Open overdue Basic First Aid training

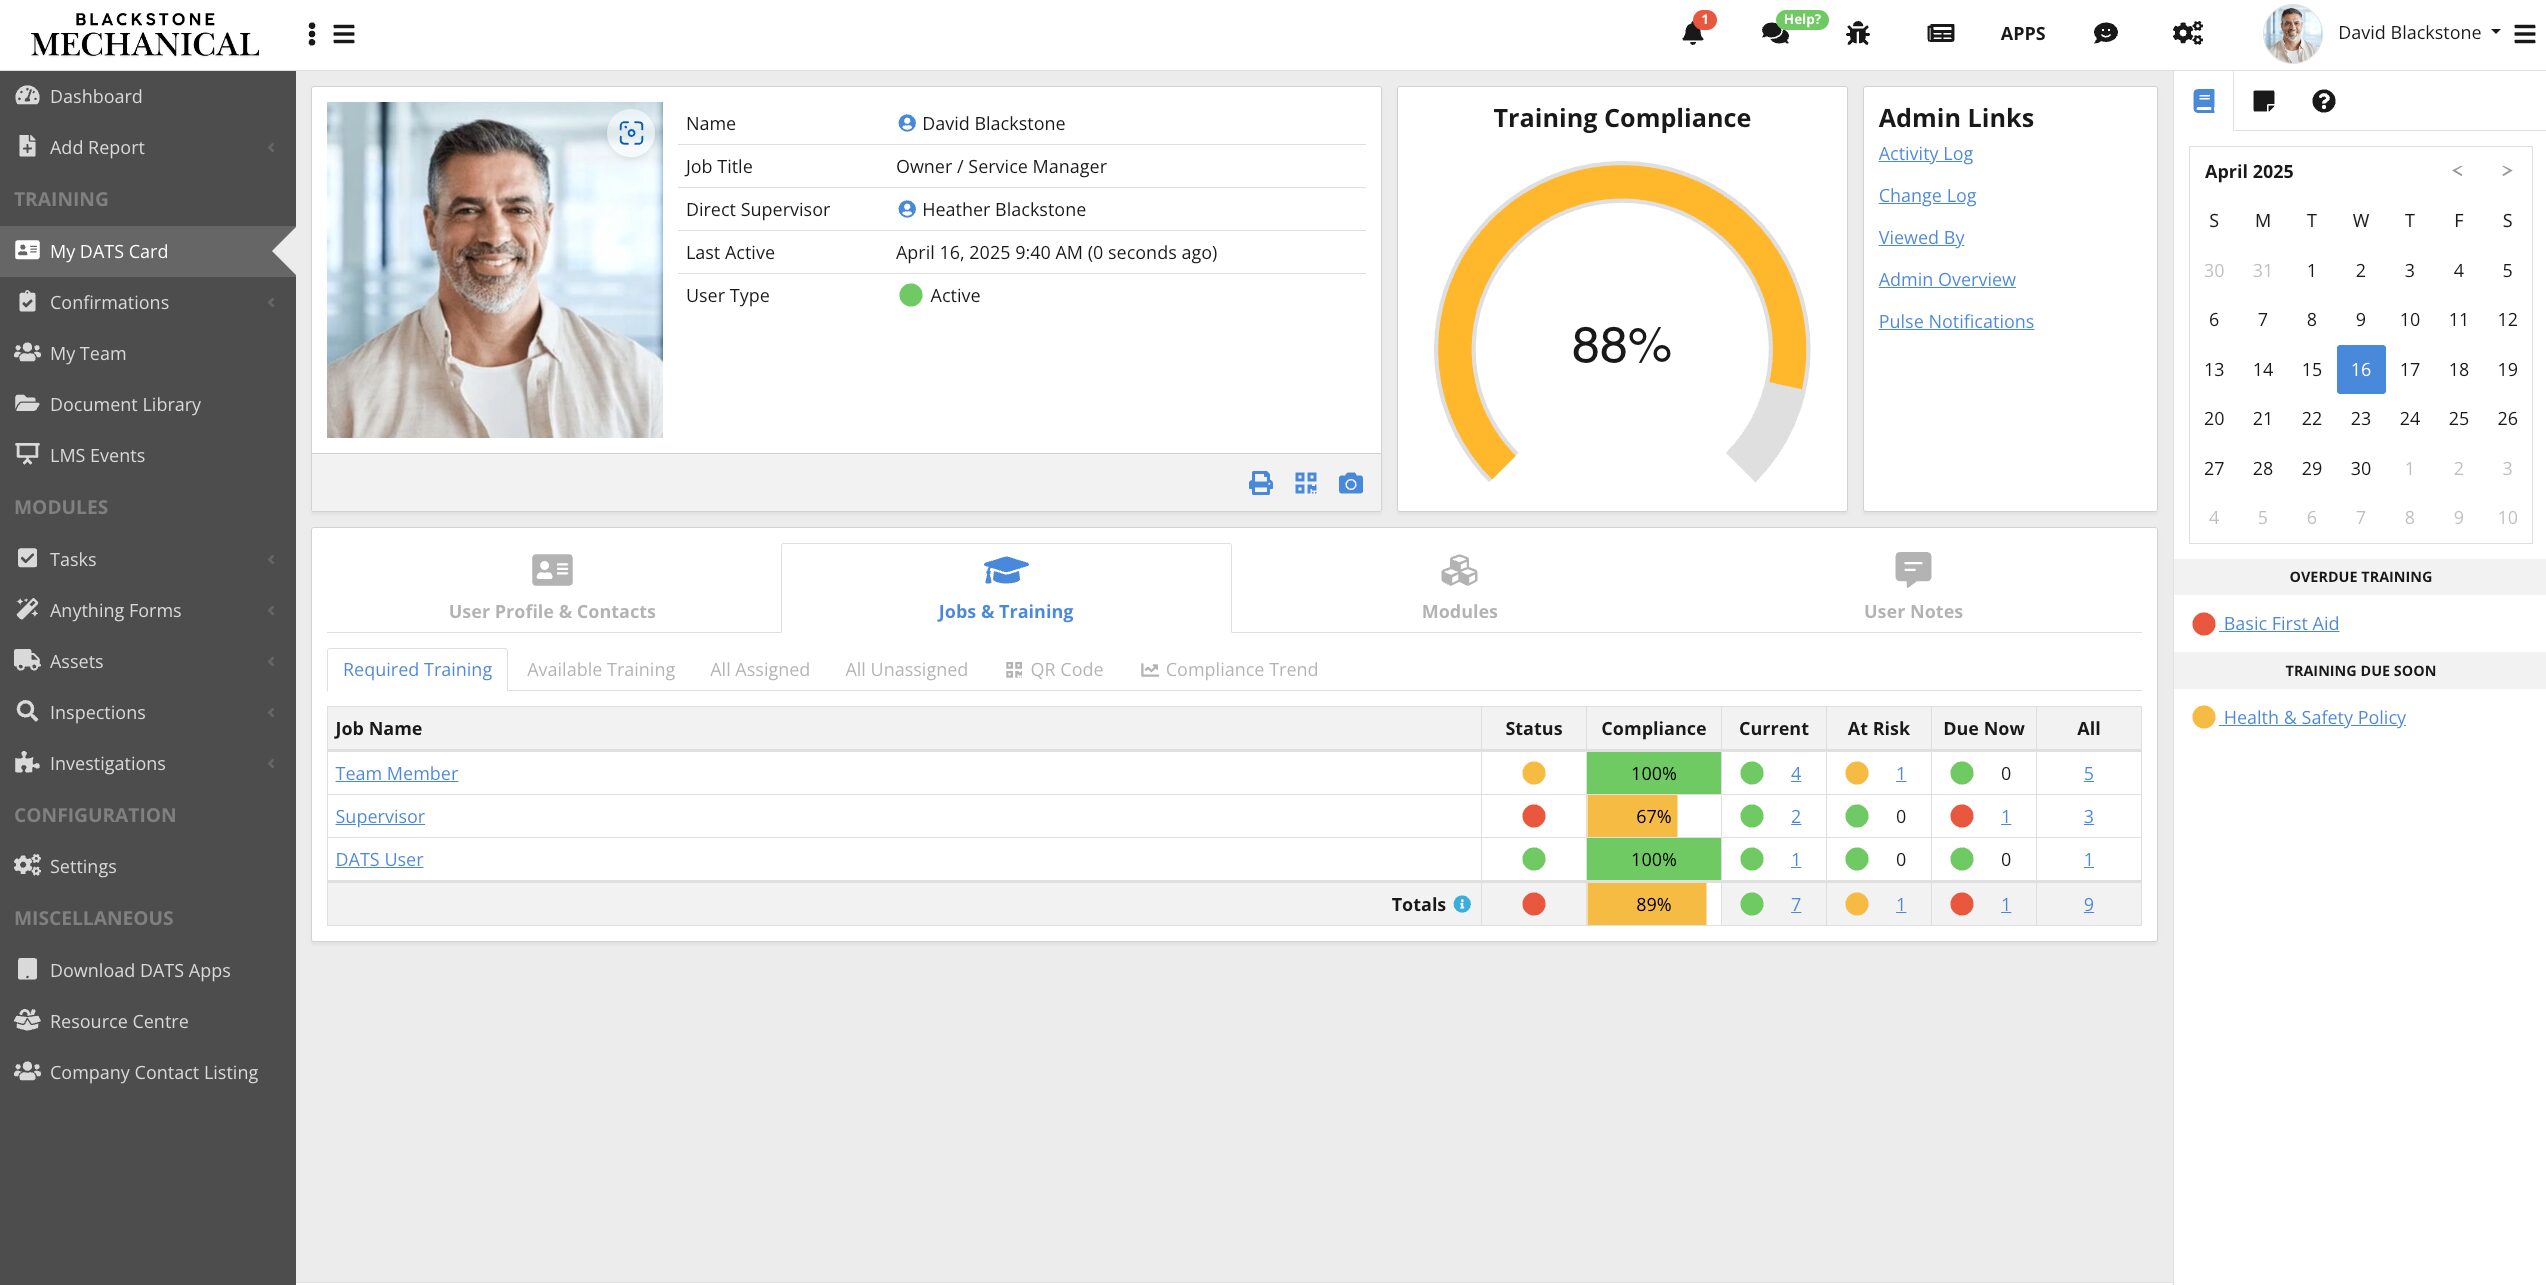(x=2280, y=624)
